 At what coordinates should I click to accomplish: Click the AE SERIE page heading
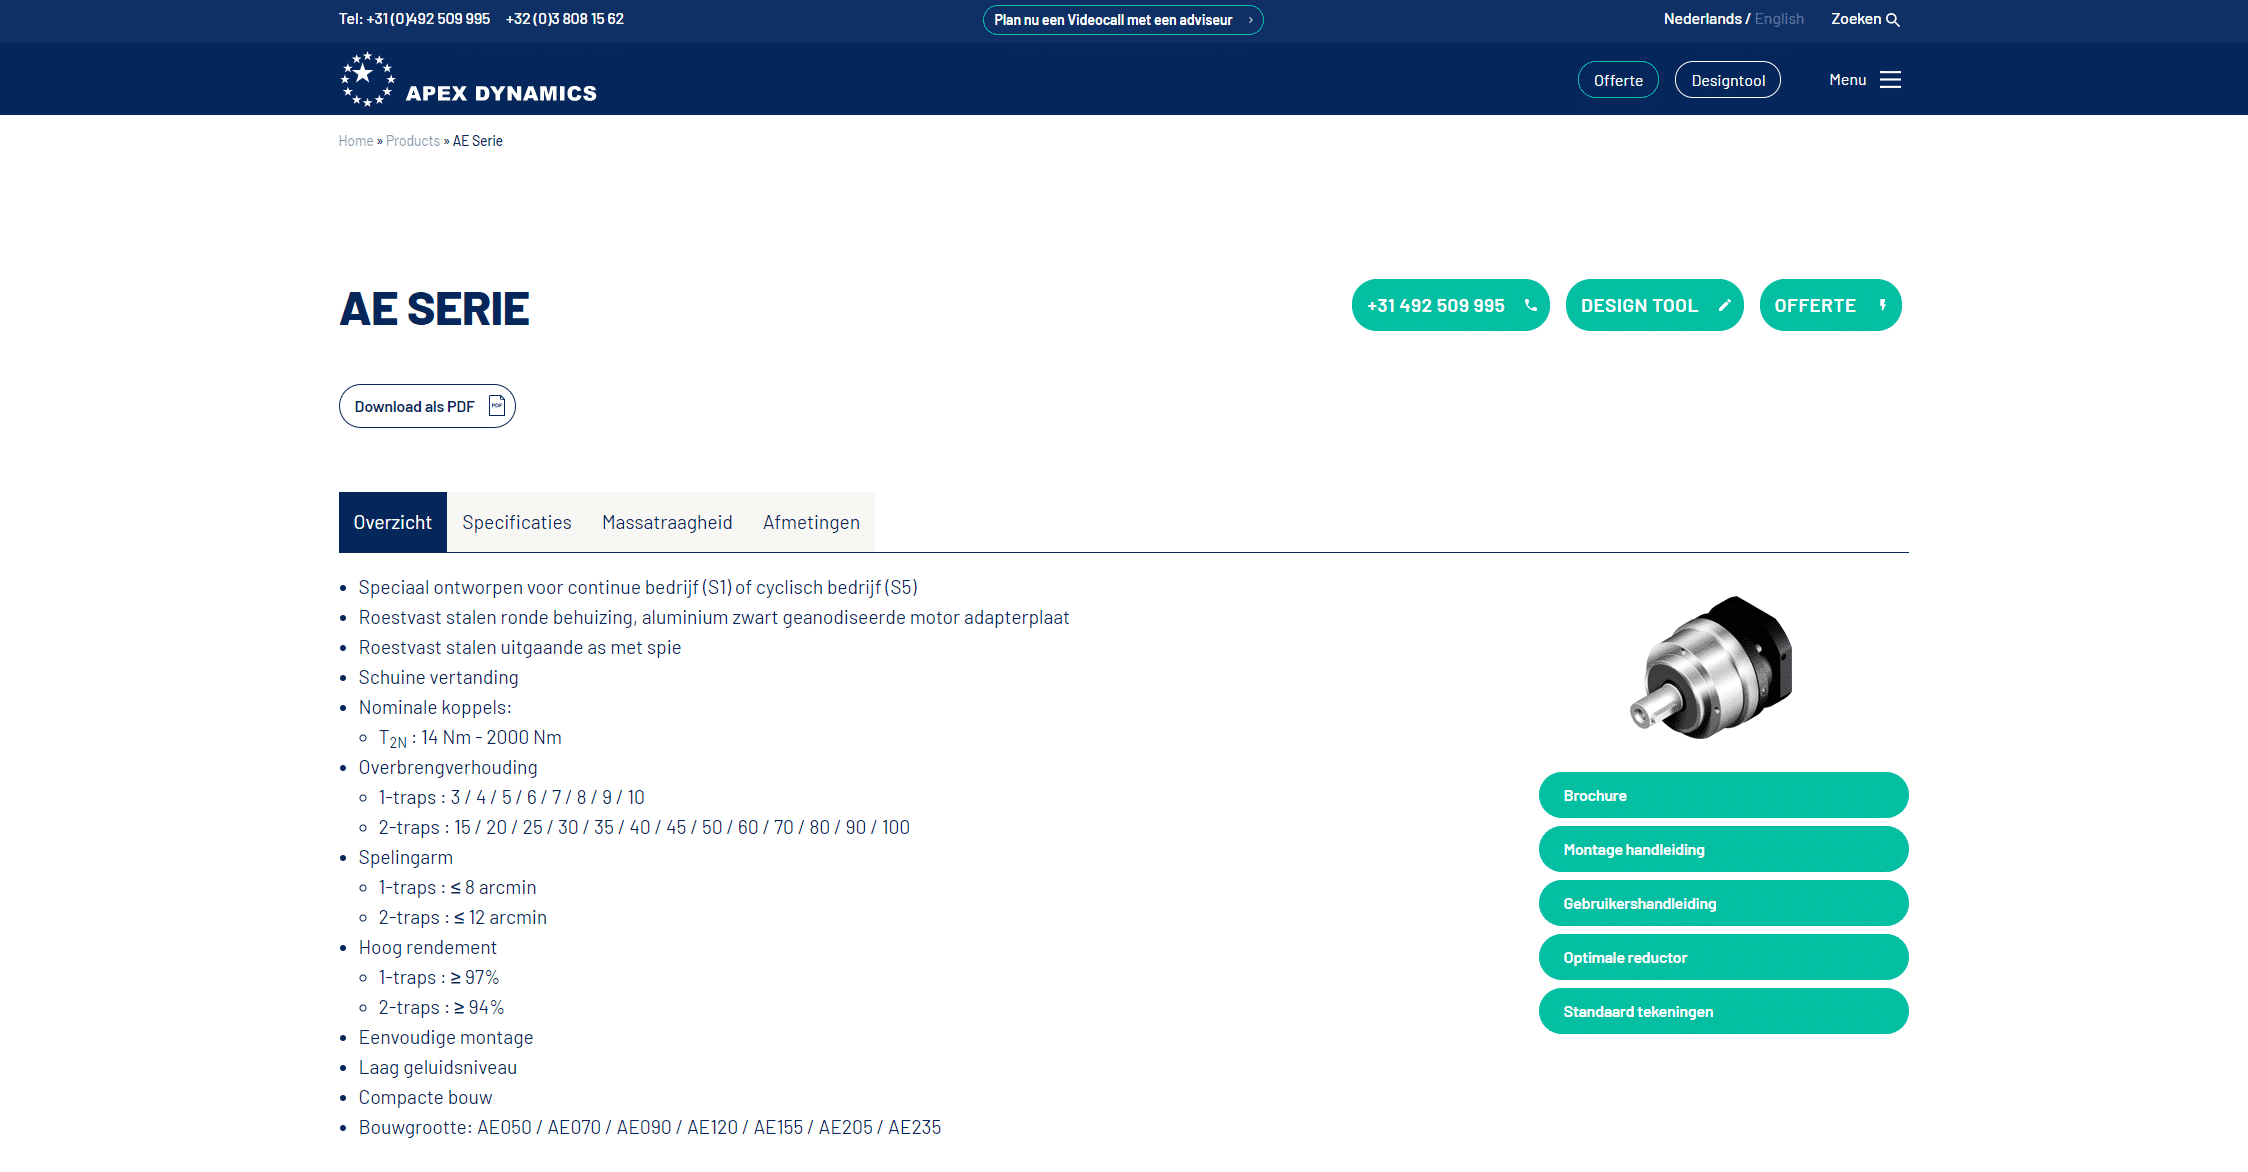tap(434, 308)
